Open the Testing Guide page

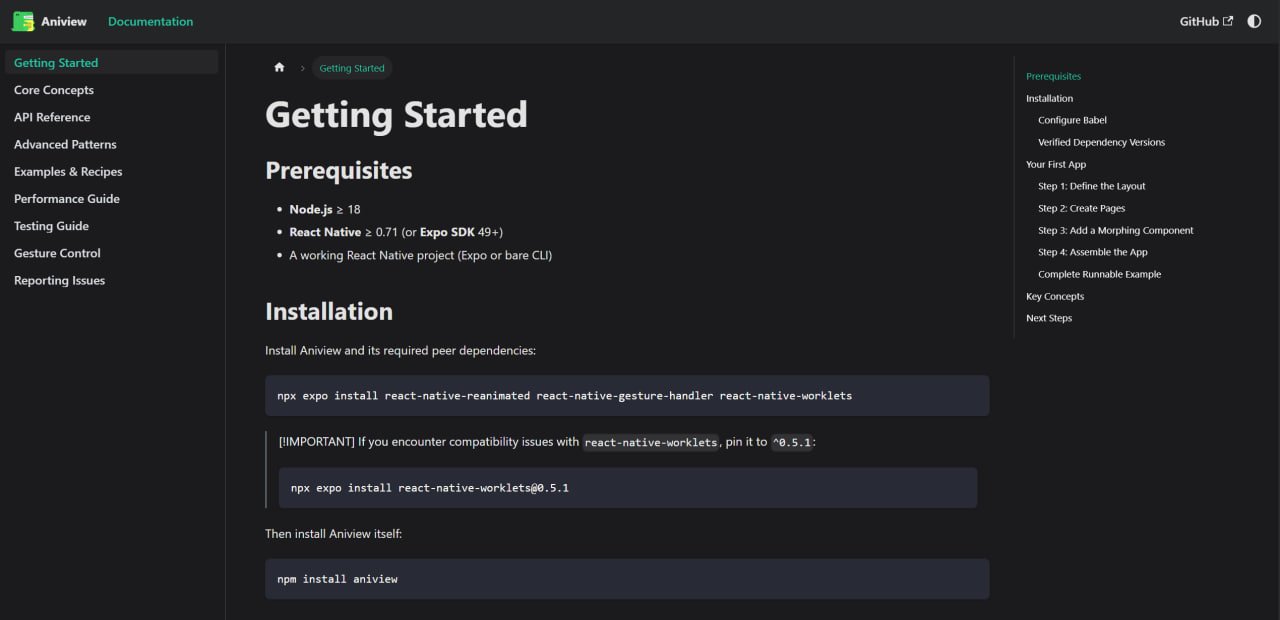coord(51,226)
